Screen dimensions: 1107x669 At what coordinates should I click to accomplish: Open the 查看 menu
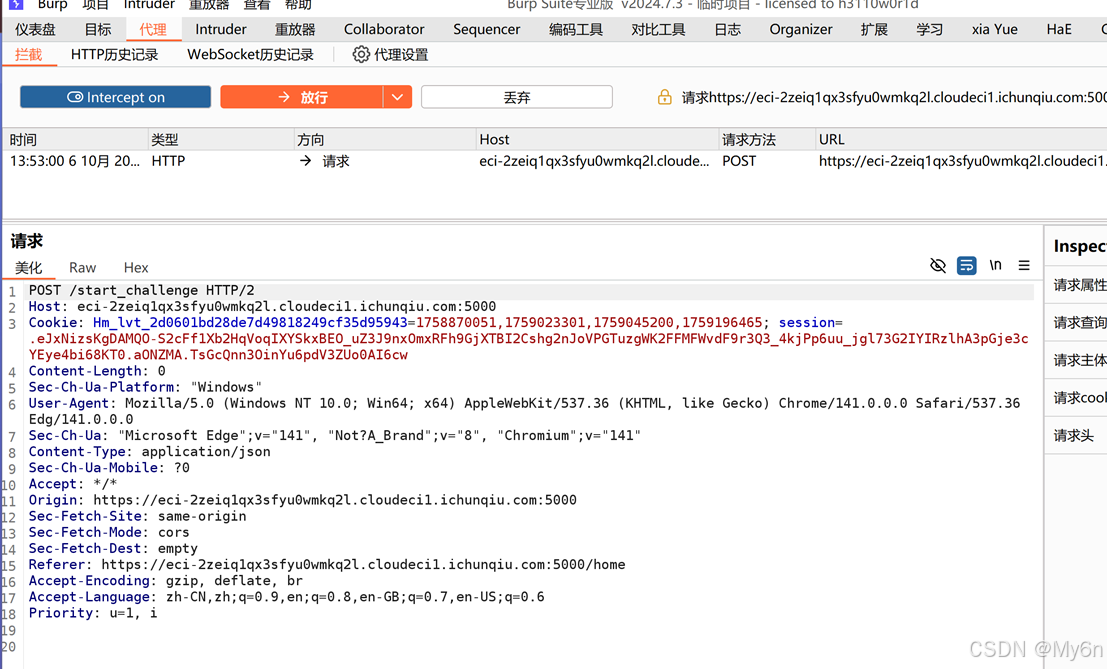click(256, 4)
